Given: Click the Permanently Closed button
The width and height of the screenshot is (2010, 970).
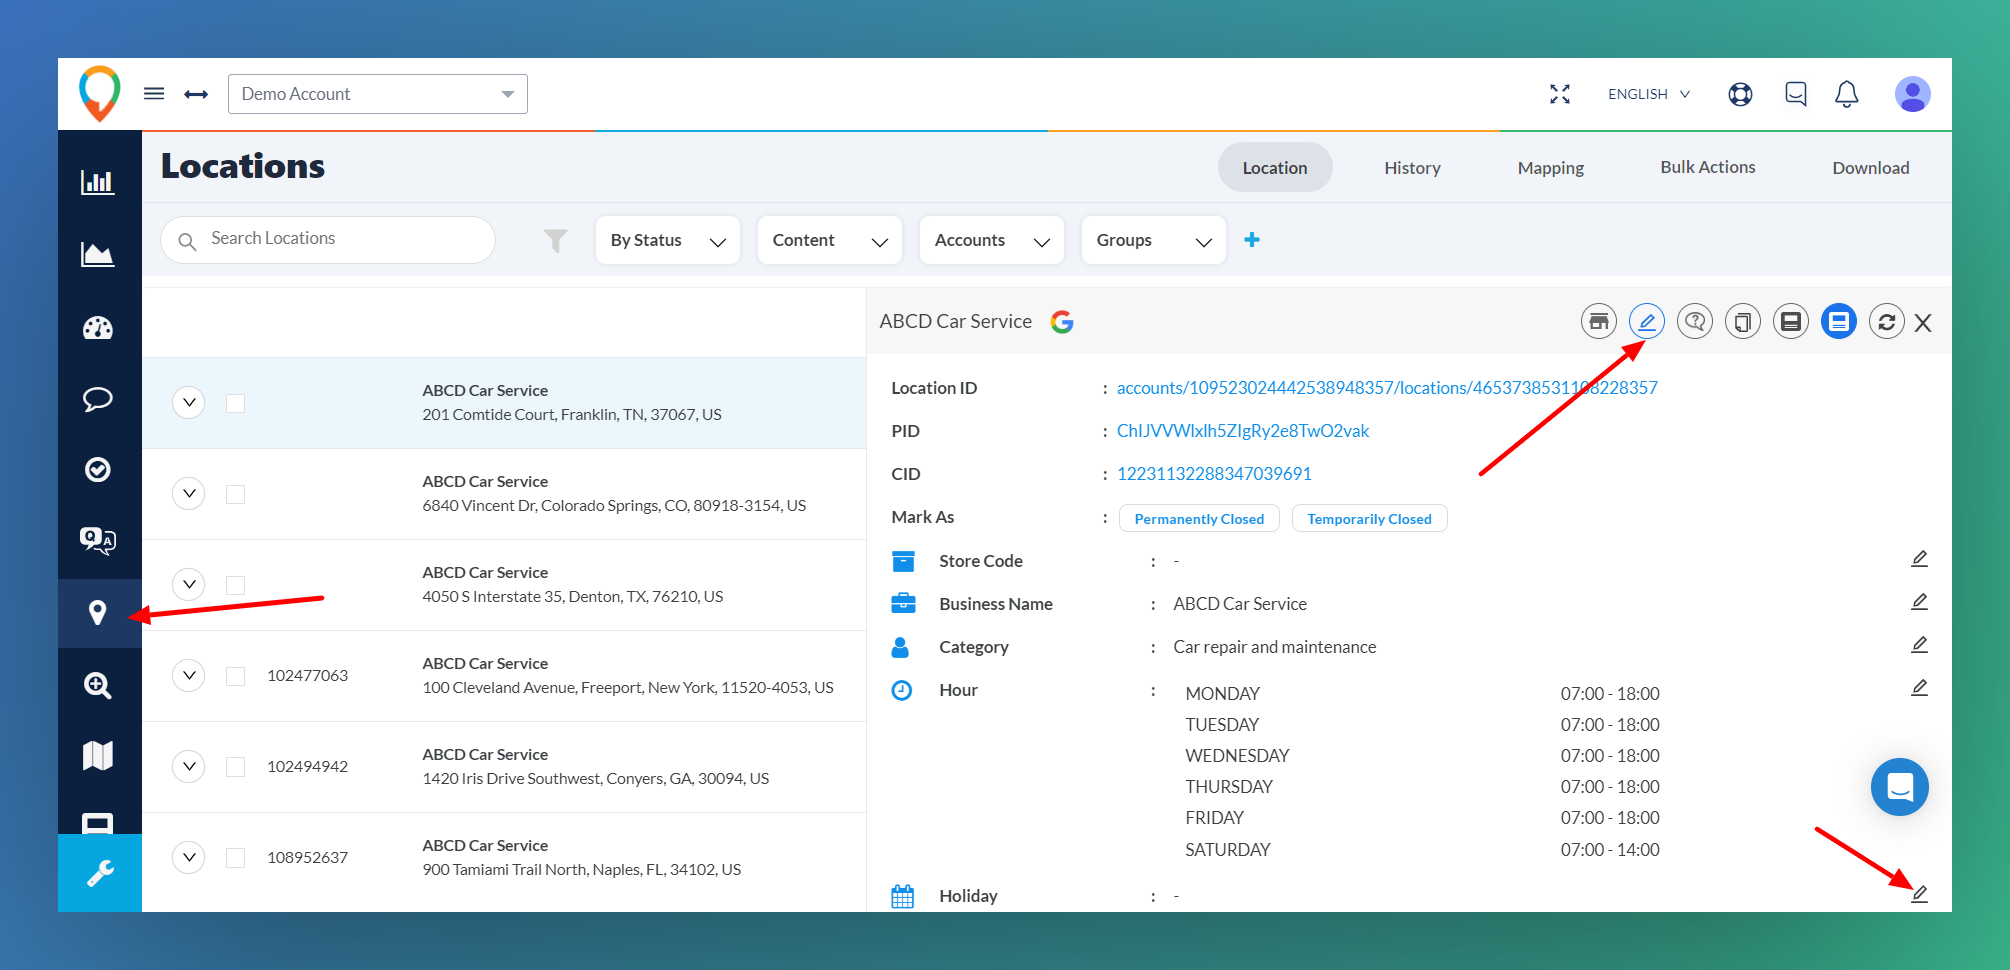Looking at the screenshot, I should click(1199, 519).
